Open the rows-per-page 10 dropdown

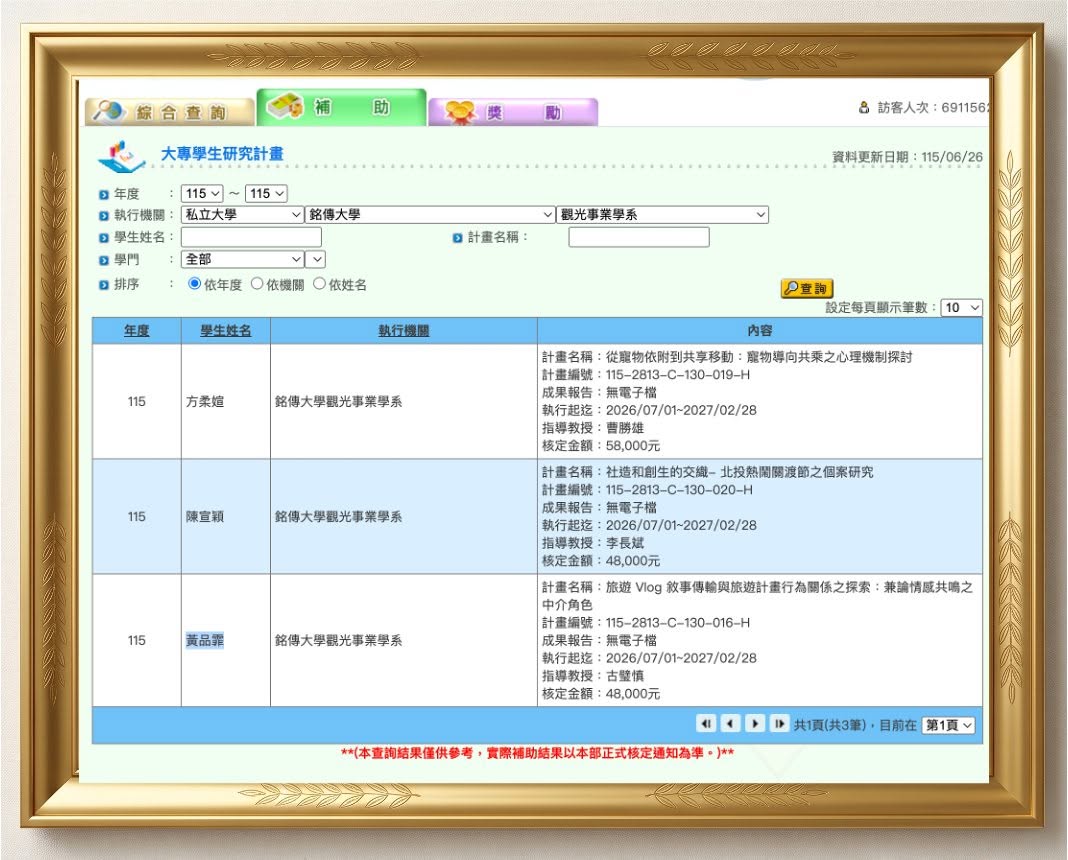pos(962,308)
